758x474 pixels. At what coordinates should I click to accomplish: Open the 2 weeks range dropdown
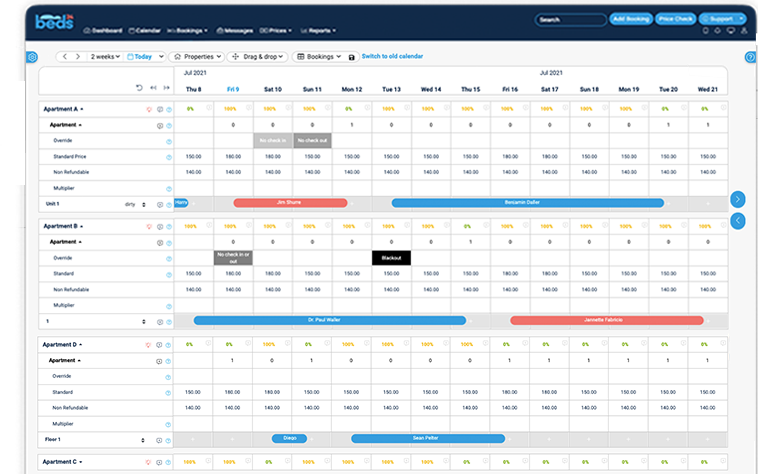pyautogui.click(x=105, y=57)
